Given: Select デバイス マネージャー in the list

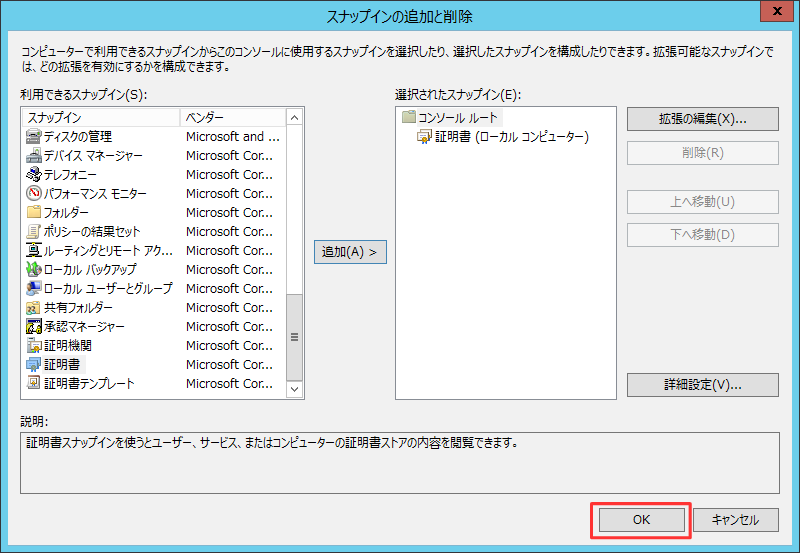Looking at the screenshot, I should click(x=93, y=155).
